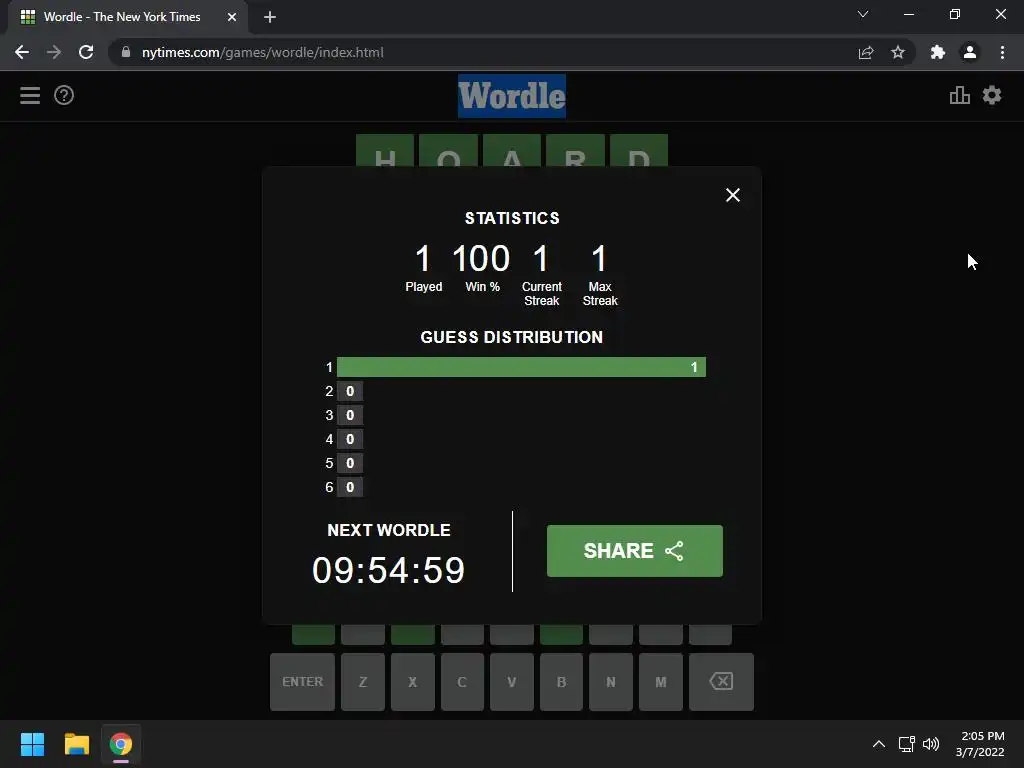Open the statistics bar chart icon
This screenshot has height=768, width=1024.
coord(959,95)
